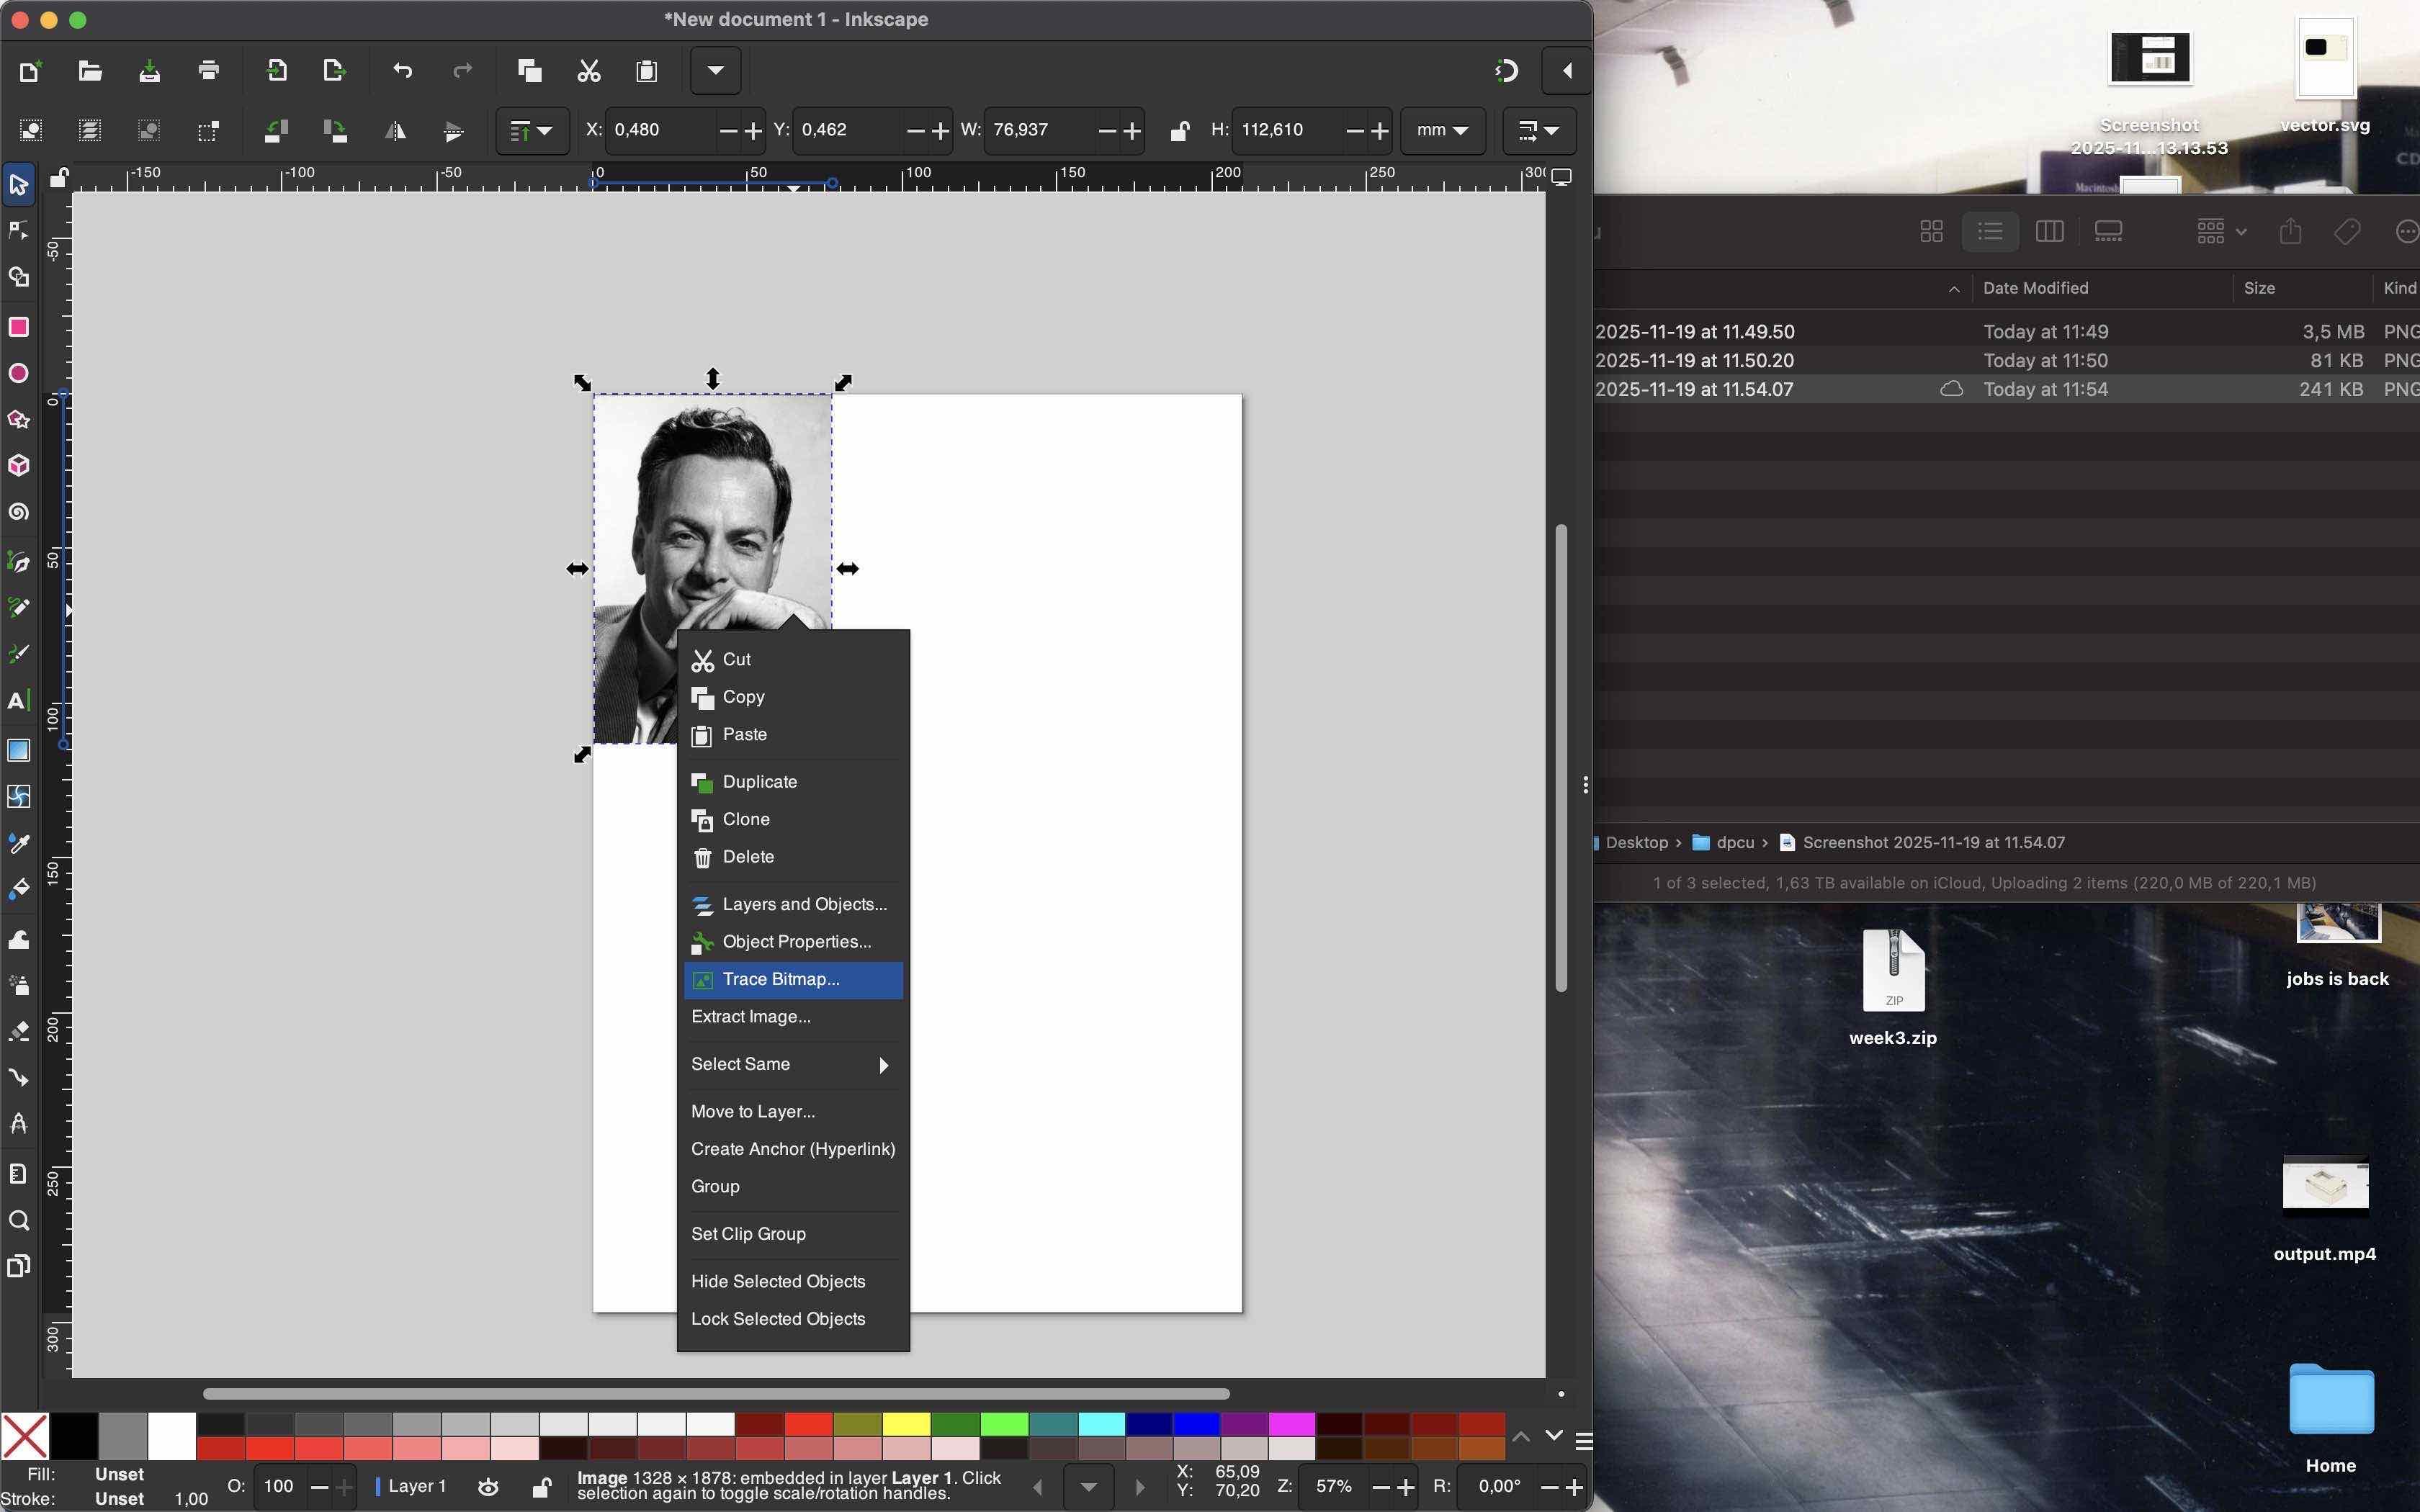Select the Zoom tool in toolbox
2420x1512 pixels.
point(18,1221)
